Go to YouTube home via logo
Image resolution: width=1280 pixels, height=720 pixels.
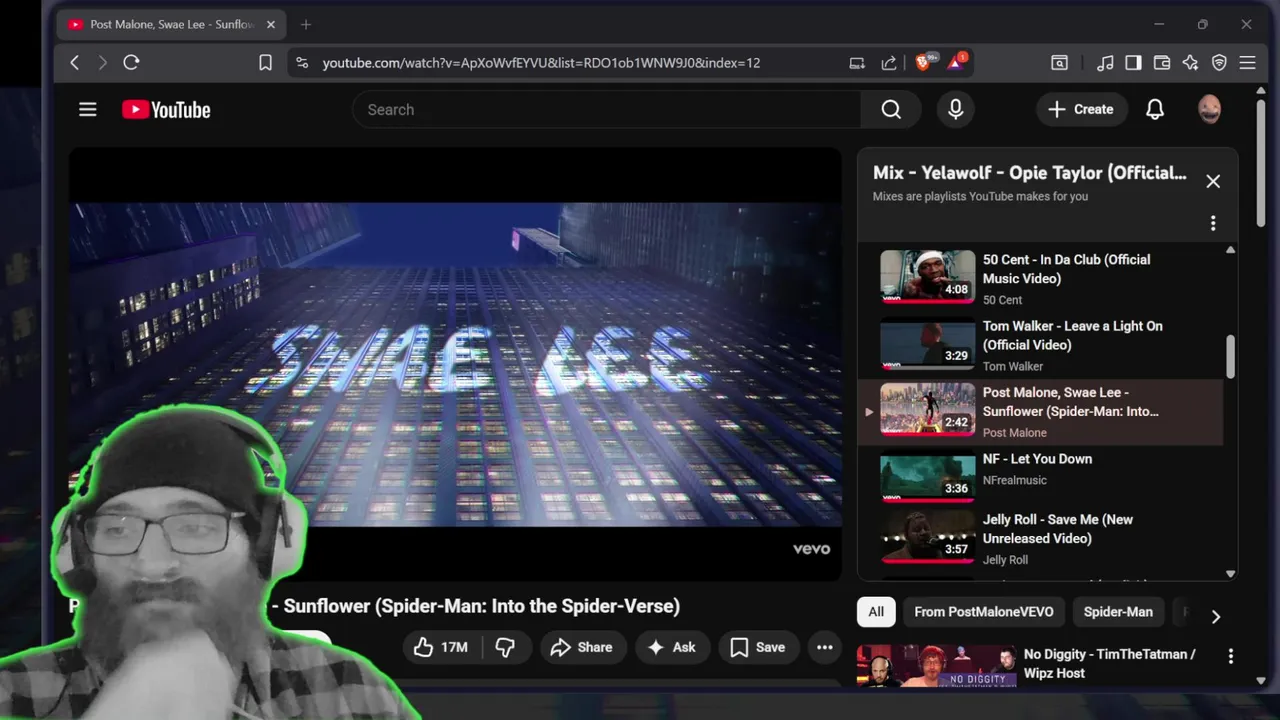coord(166,110)
